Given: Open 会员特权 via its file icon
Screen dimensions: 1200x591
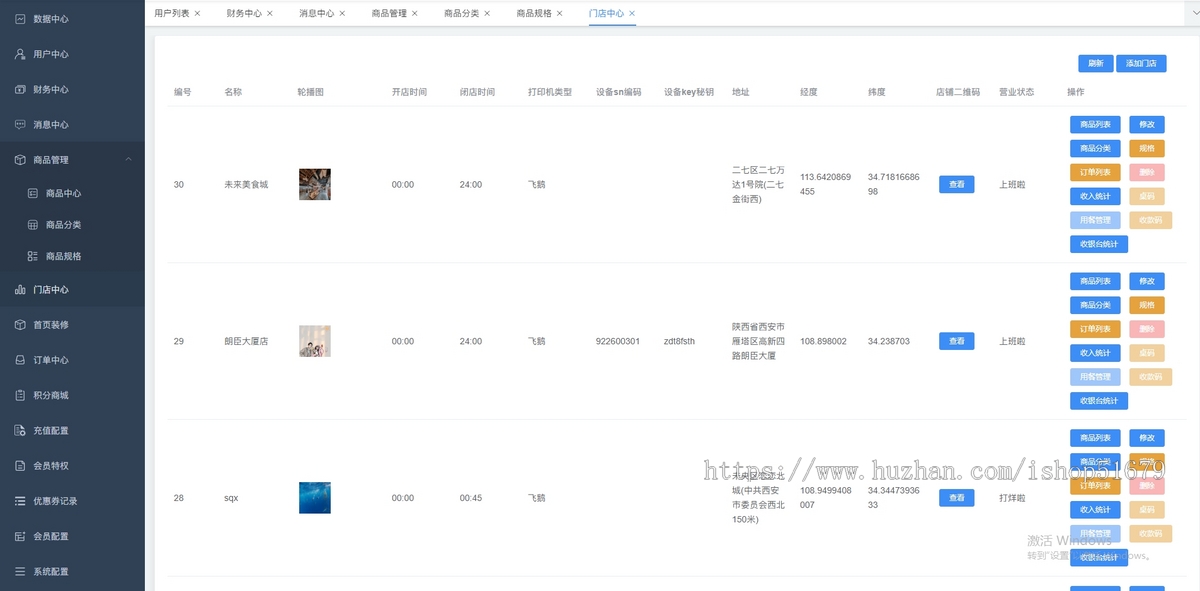Looking at the screenshot, I should [20, 466].
